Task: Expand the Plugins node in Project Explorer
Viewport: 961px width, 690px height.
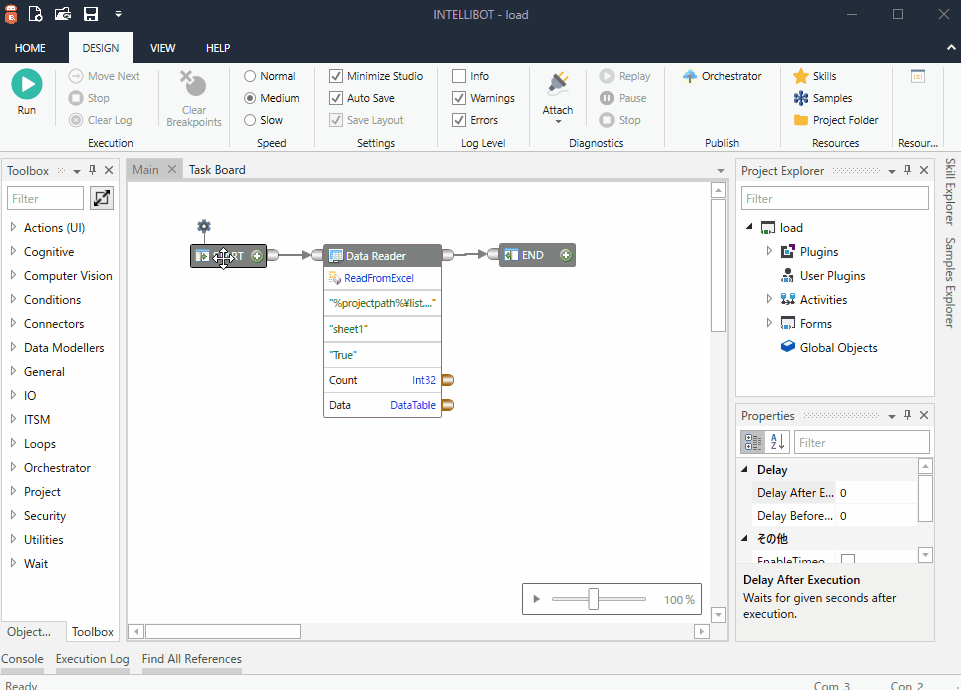Action: (x=769, y=252)
